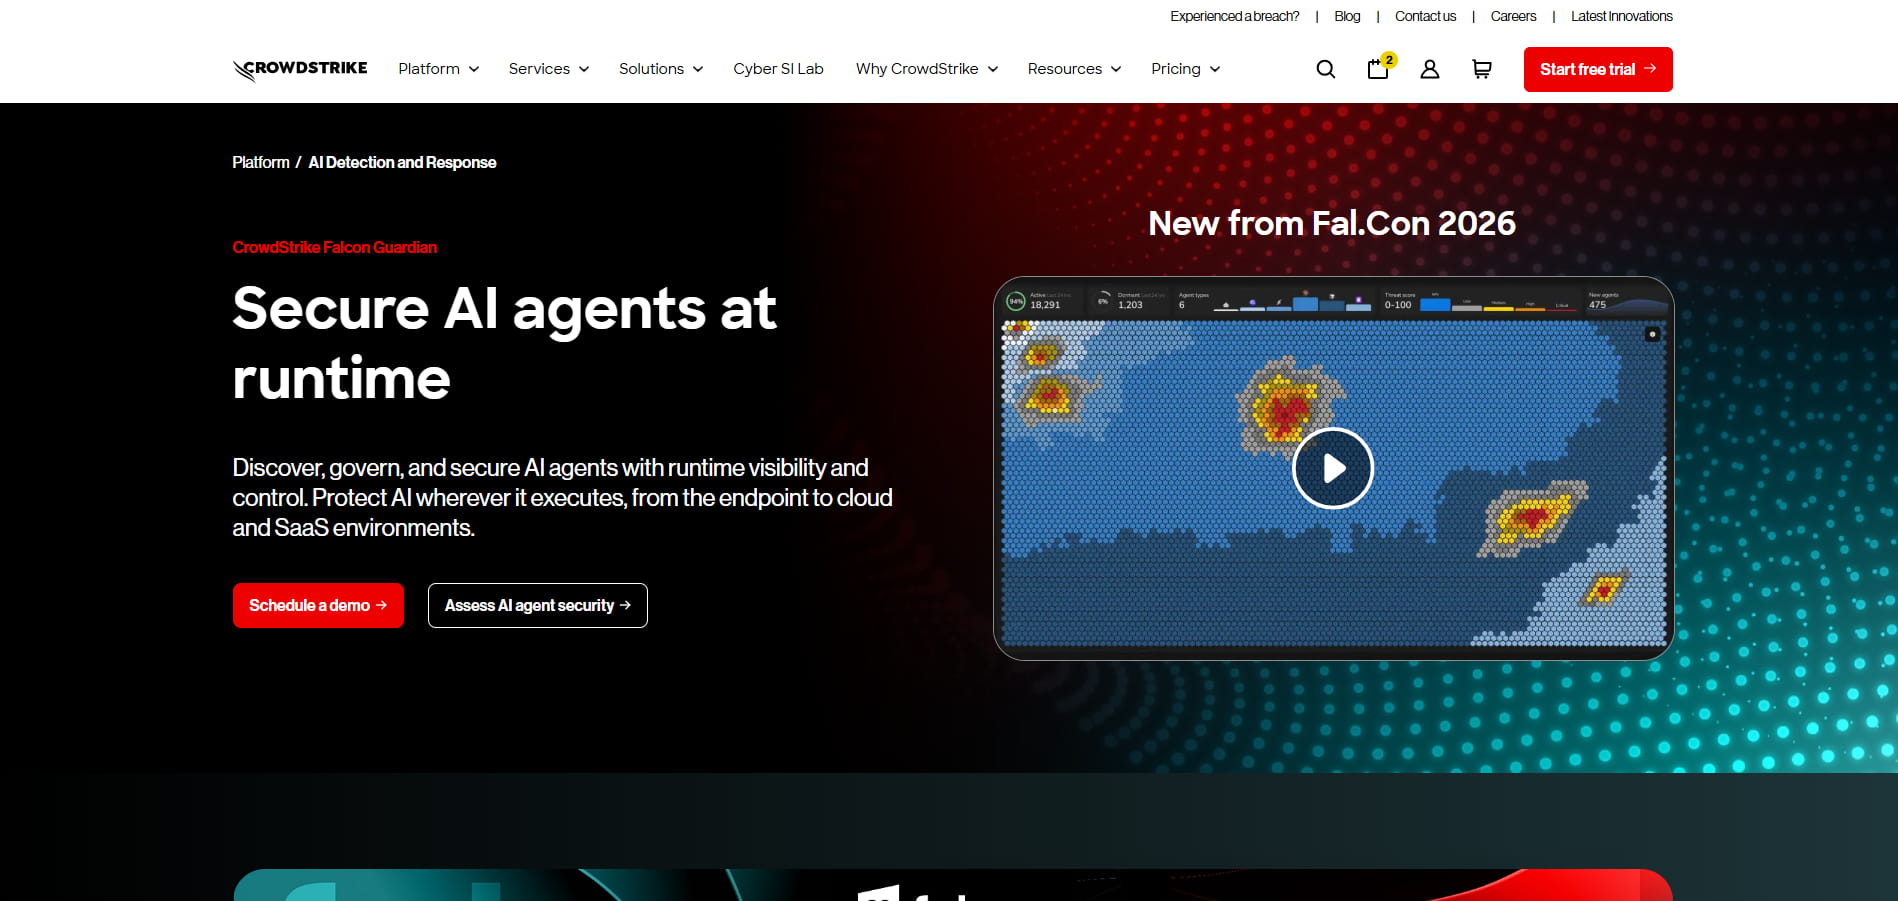Image resolution: width=1898 pixels, height=901 pixels.
Task: Click the Secure AI agents at runtime heading
Action: (x=504, y=343)
